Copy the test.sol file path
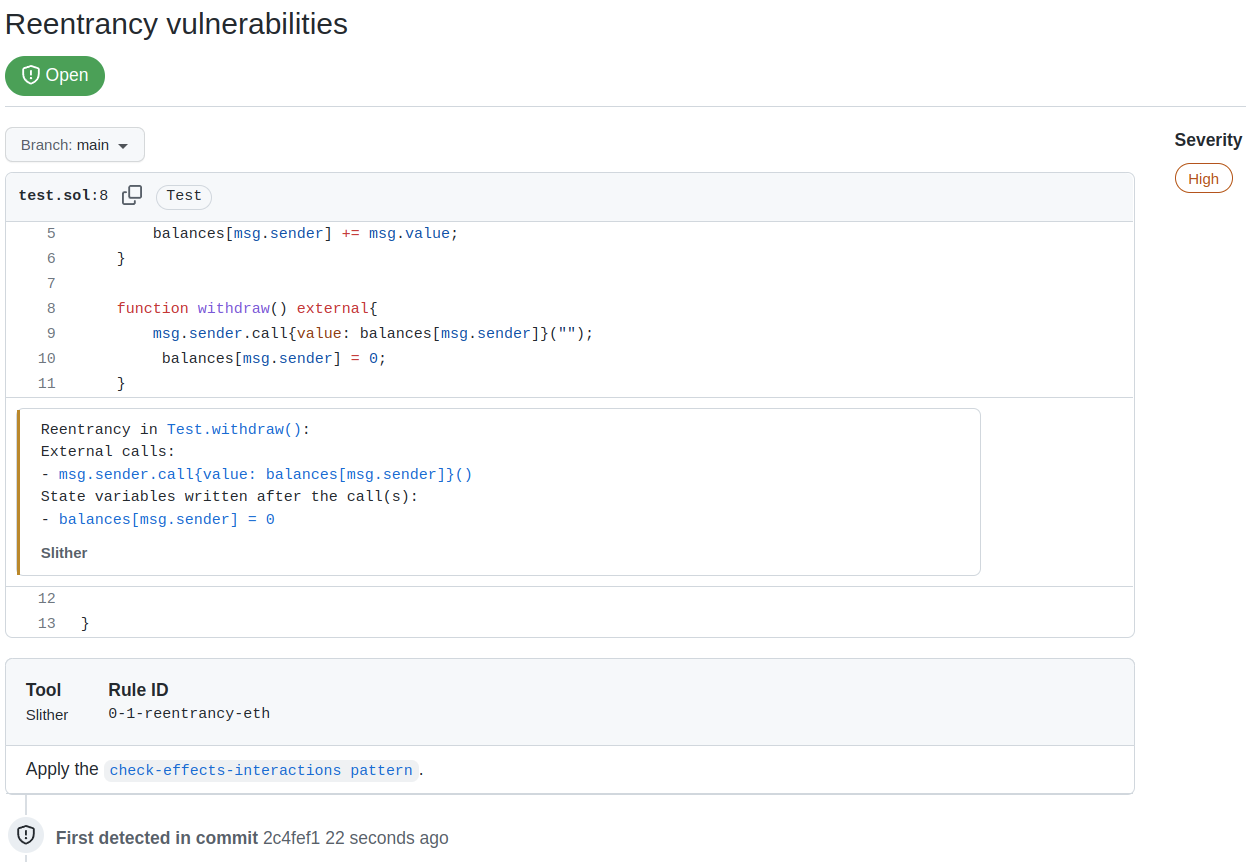This screenshot has width=1246, height=862. (x=132, y=196)
